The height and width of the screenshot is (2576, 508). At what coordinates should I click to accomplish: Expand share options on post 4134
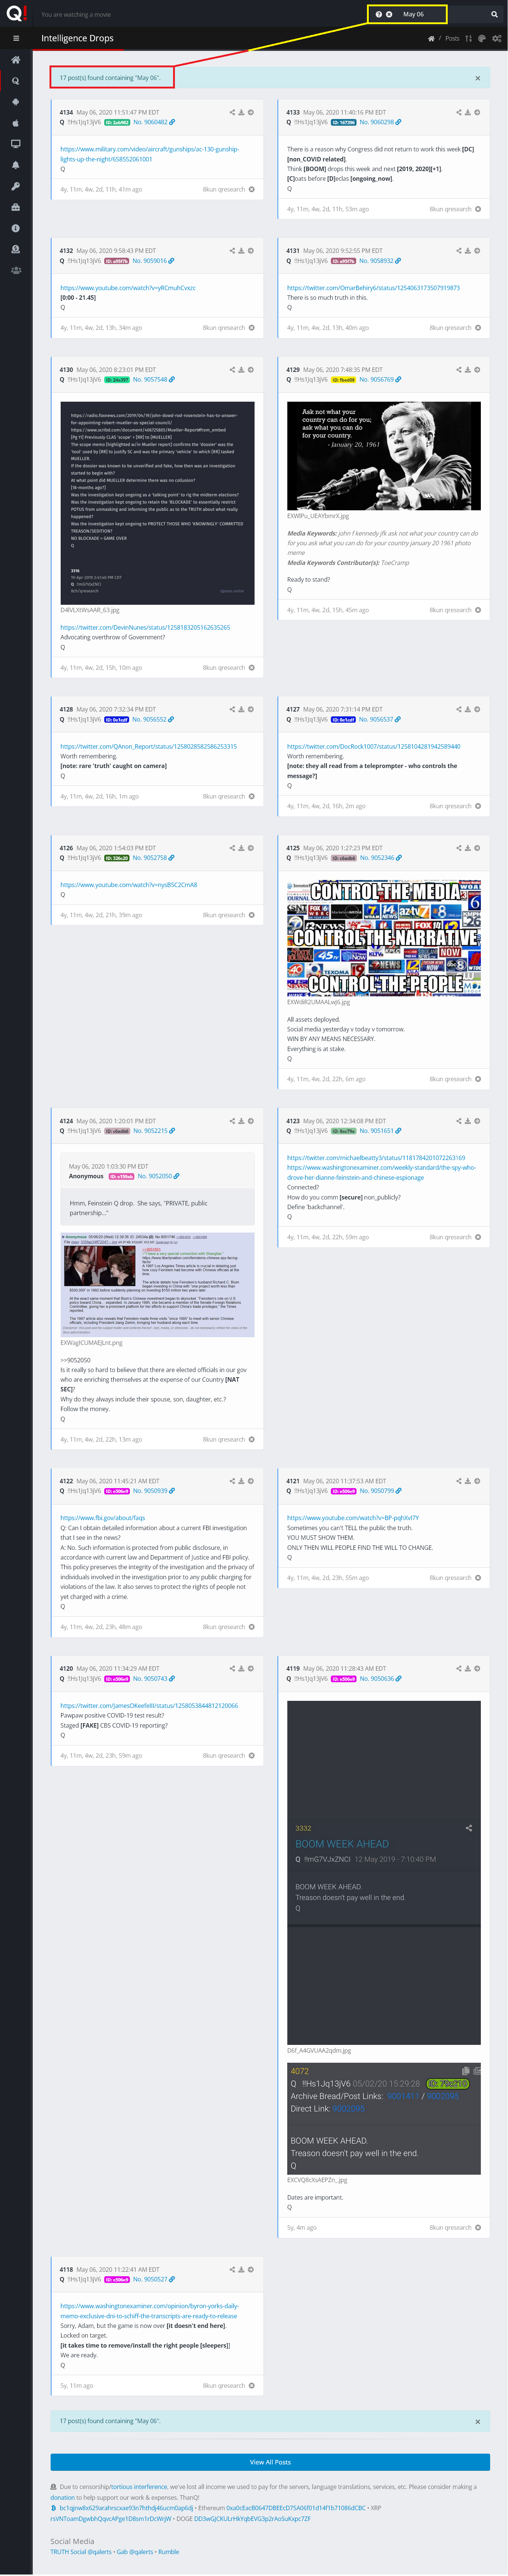pyautogui.click(x=232, y=112)
